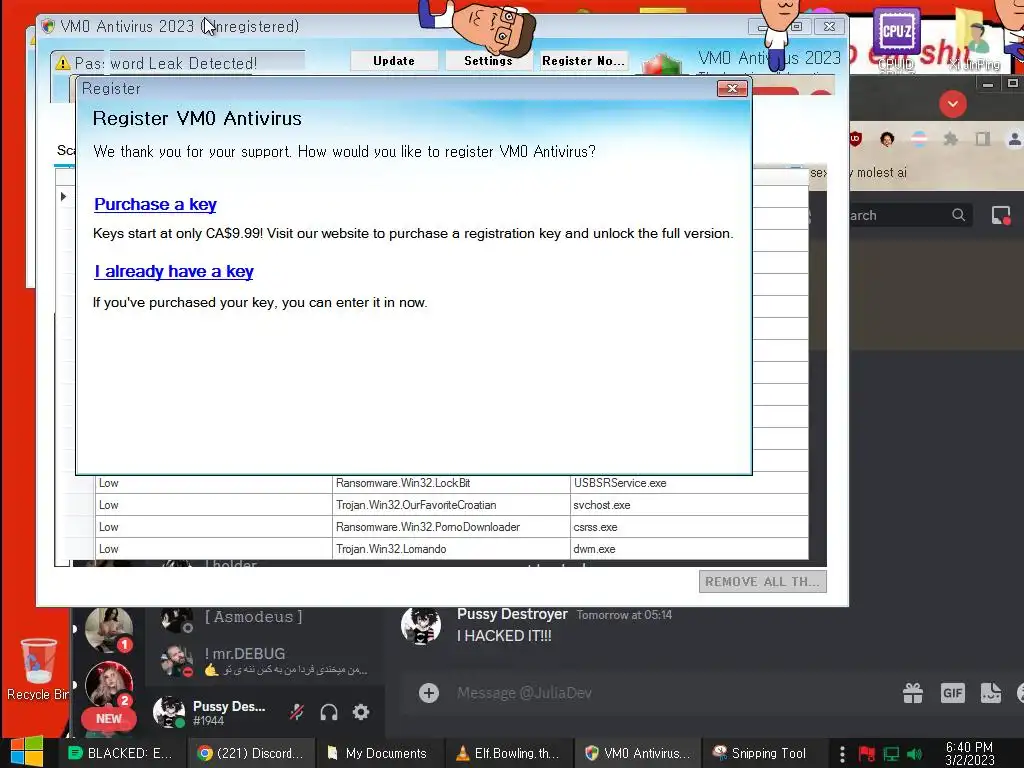The width and height of the screenshot is (1024, 768).
Task: Open the Discord sticker picker
Action: (x=991, y=693)
